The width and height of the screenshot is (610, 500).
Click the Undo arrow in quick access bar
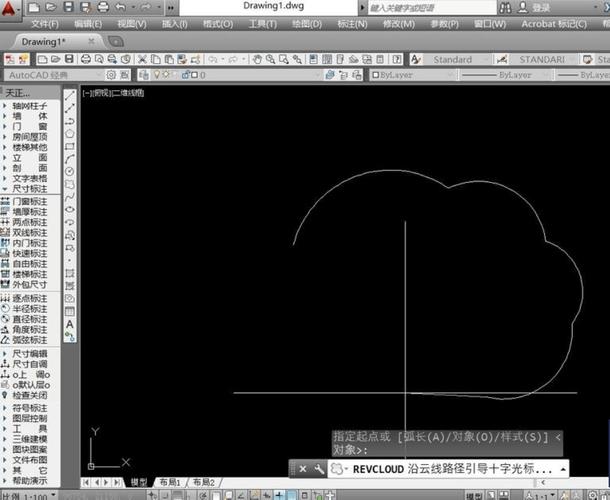[121, 7]
